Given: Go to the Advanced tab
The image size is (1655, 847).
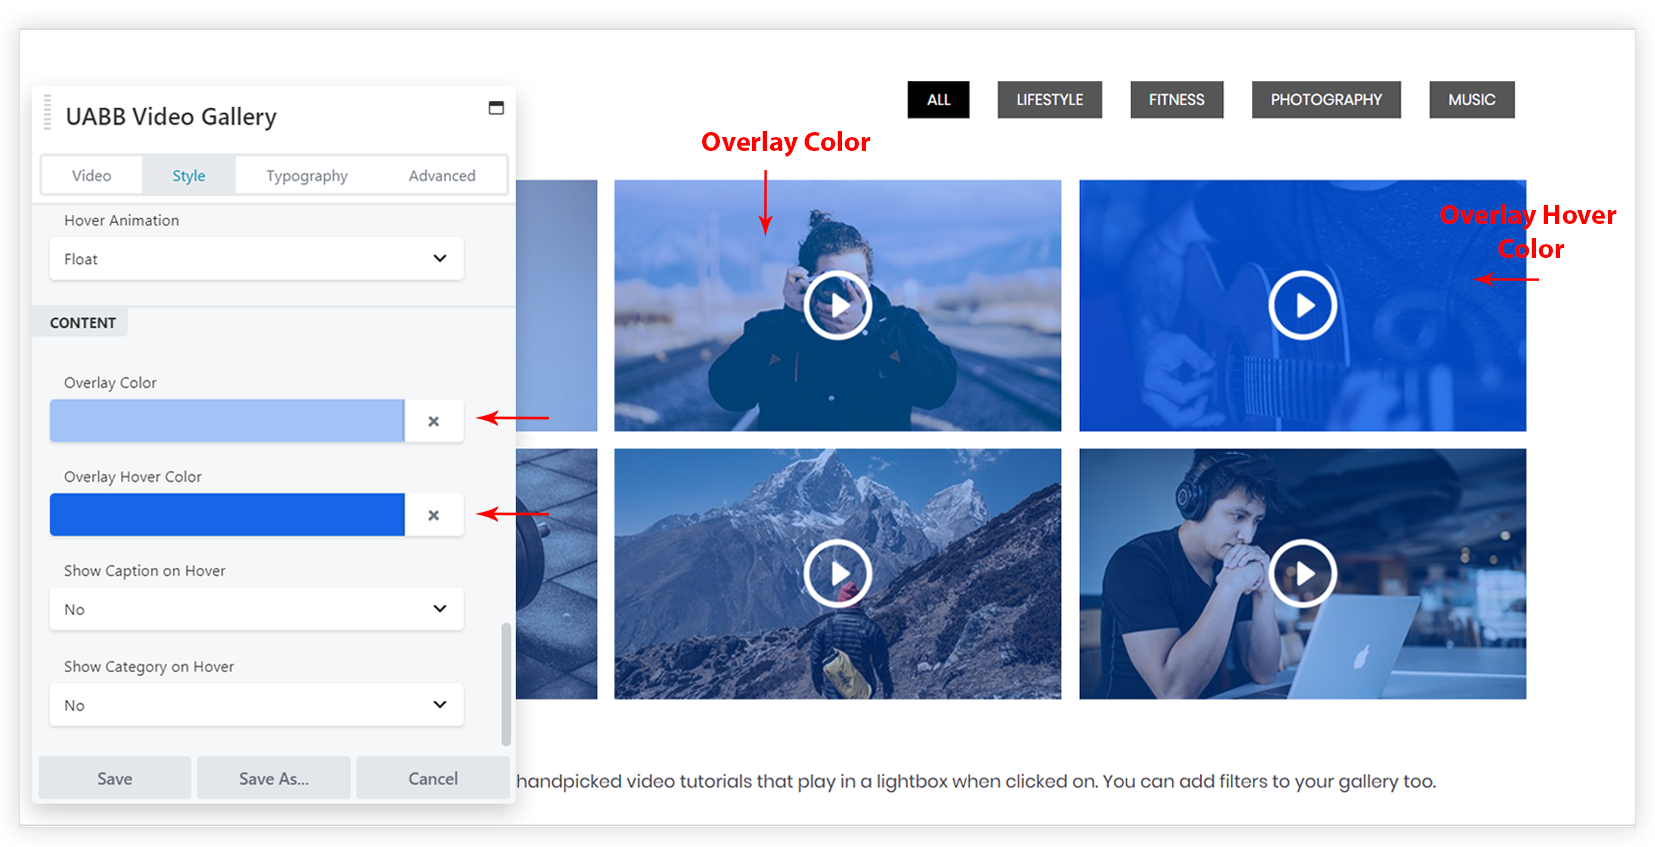Looking at the screenshot, I should pos(442,176).
